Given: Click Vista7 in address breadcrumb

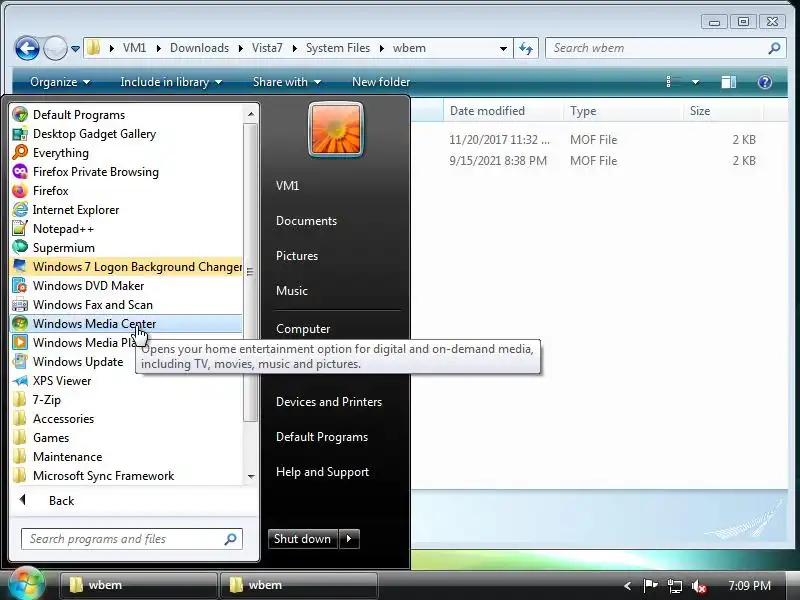Looking at the screenshot, I should pos(267,48).
